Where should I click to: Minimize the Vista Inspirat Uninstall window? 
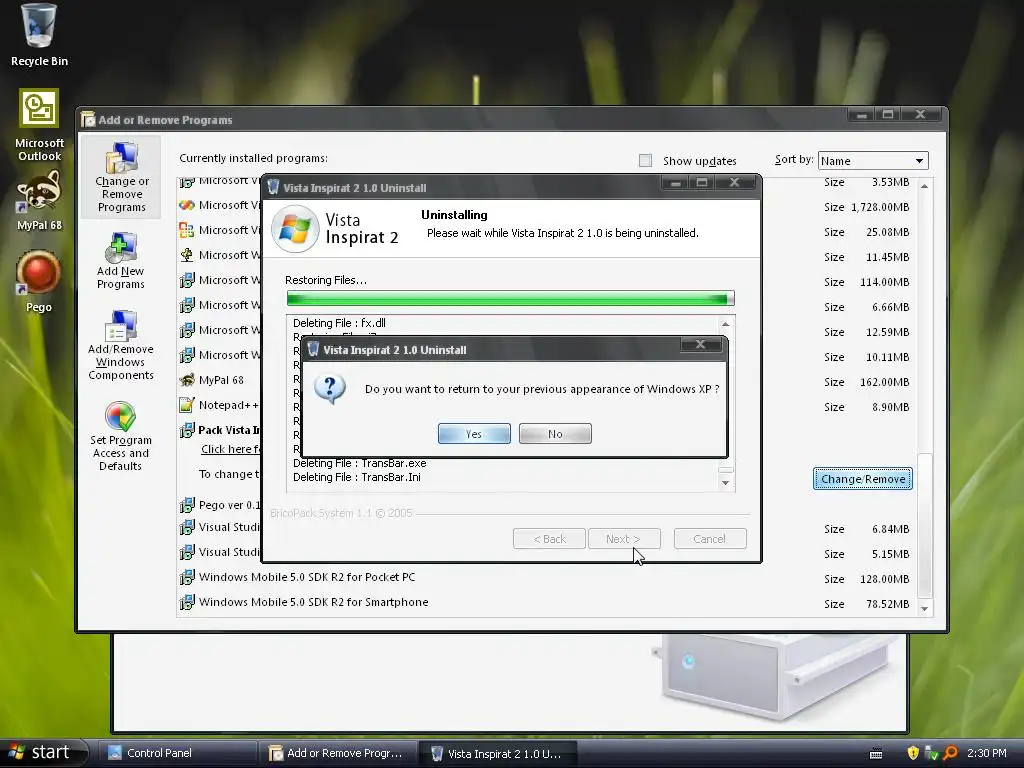click(x=675, y=183)
